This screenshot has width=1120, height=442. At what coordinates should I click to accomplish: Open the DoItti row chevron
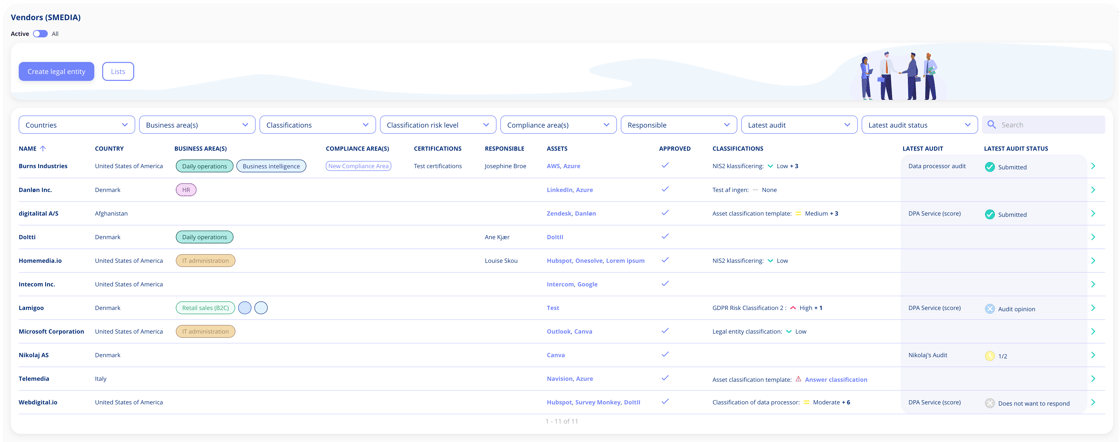(x=1093, y=237)
